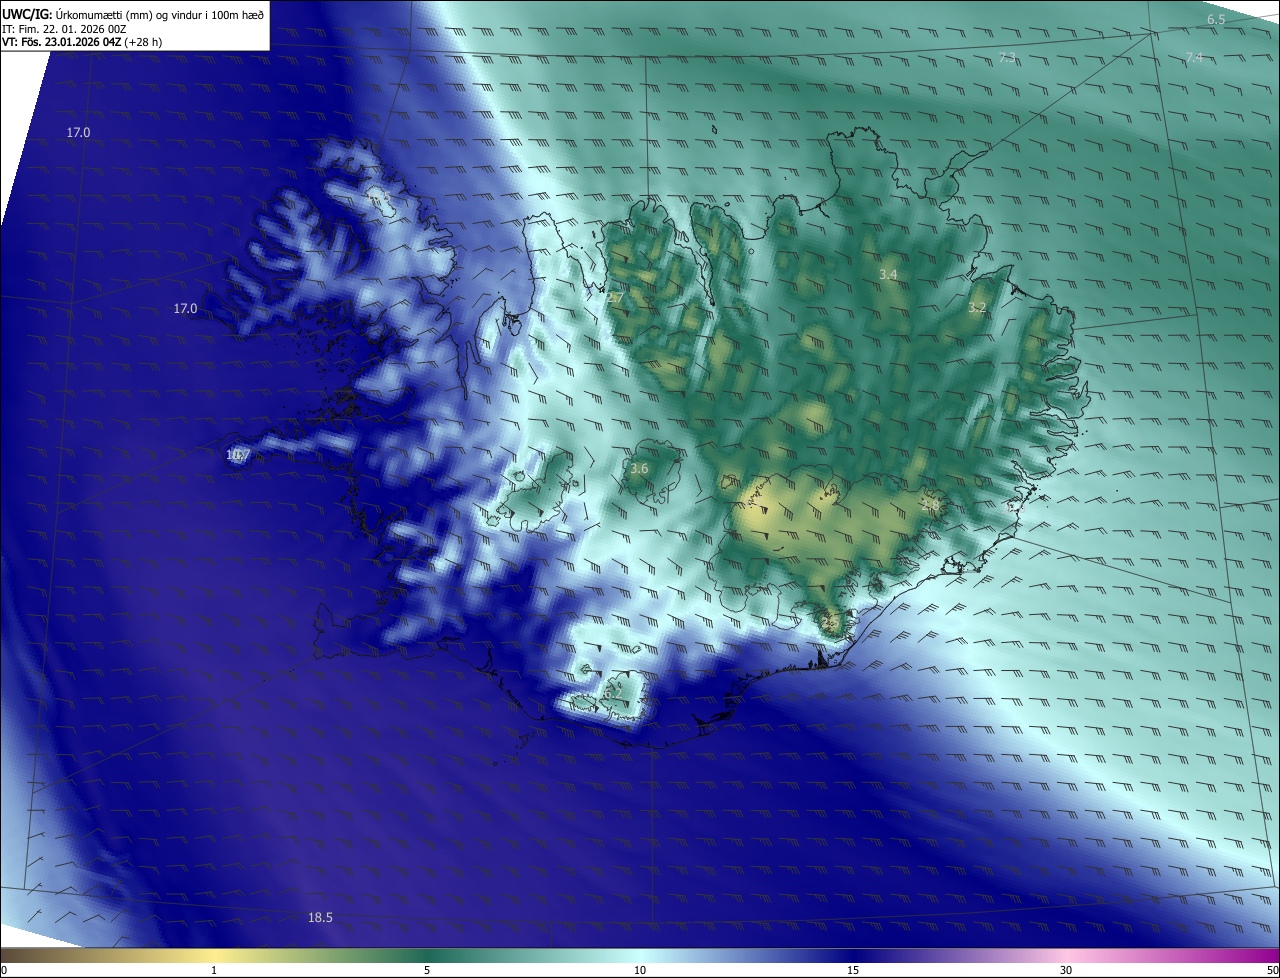Click the colorbar at the 5 tick

427,970
